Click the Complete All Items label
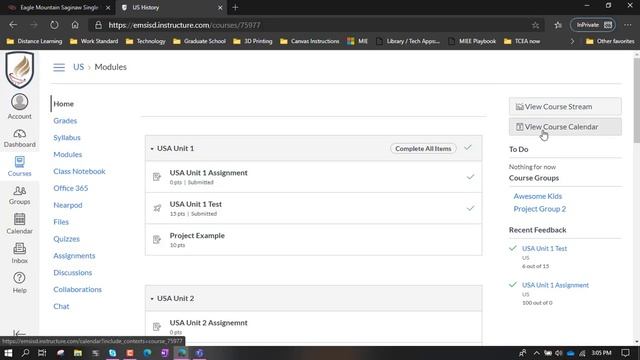Image resolution: width=640 pixels, height=360 pixels. pyautogui.click(x=423, y=149)
